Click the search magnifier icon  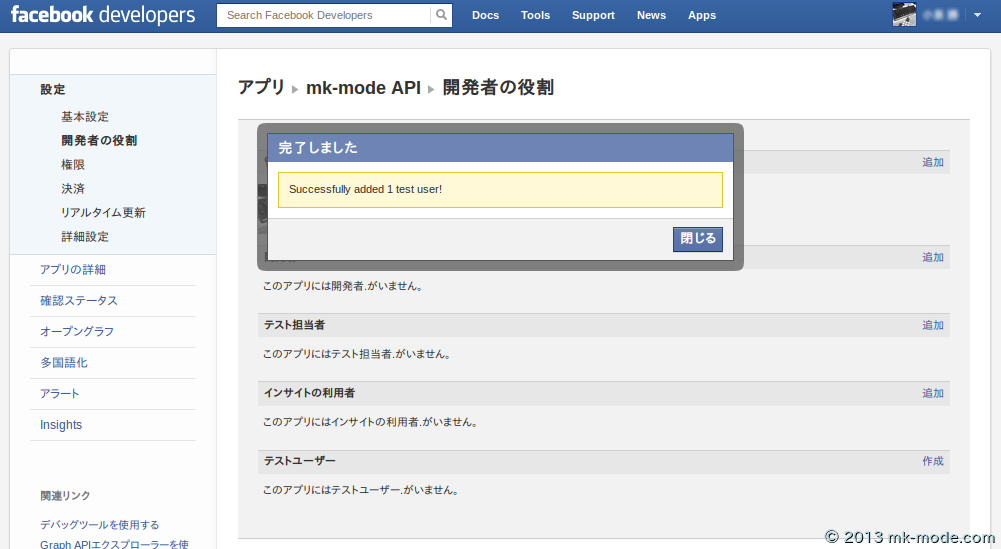pyautogui.click(x=441, y=15)
